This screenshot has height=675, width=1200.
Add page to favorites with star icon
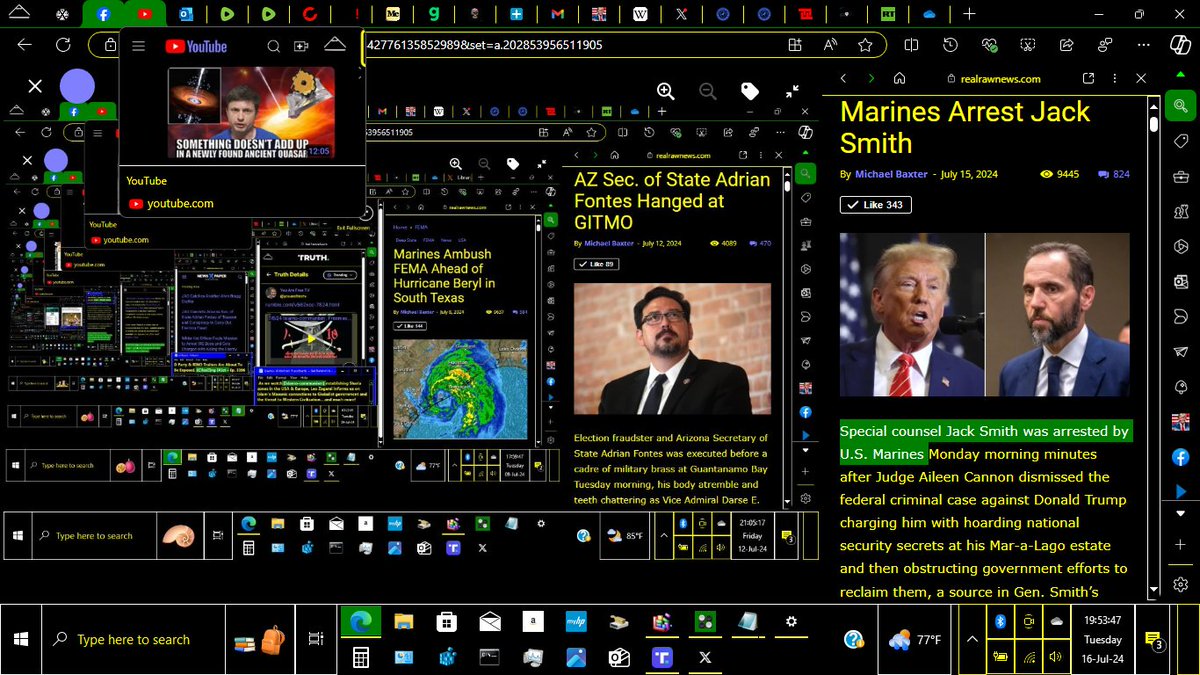865,45
